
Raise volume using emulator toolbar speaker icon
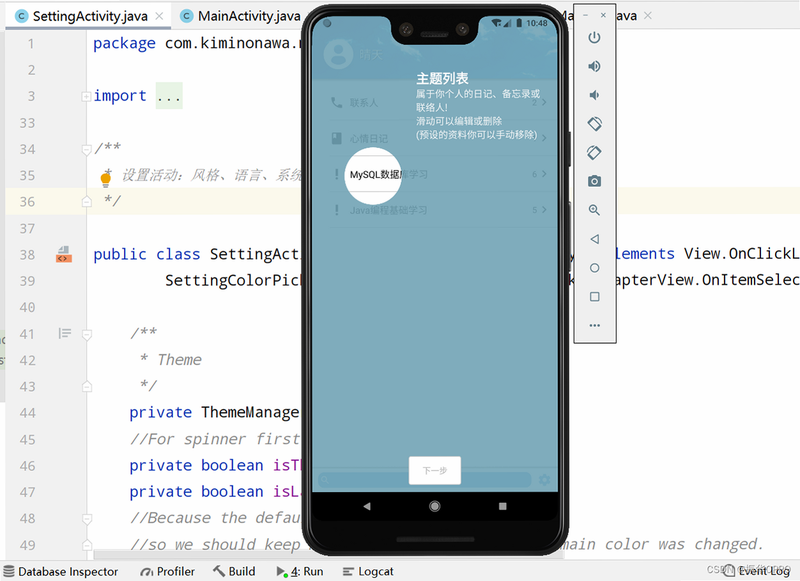coord(594,66)
